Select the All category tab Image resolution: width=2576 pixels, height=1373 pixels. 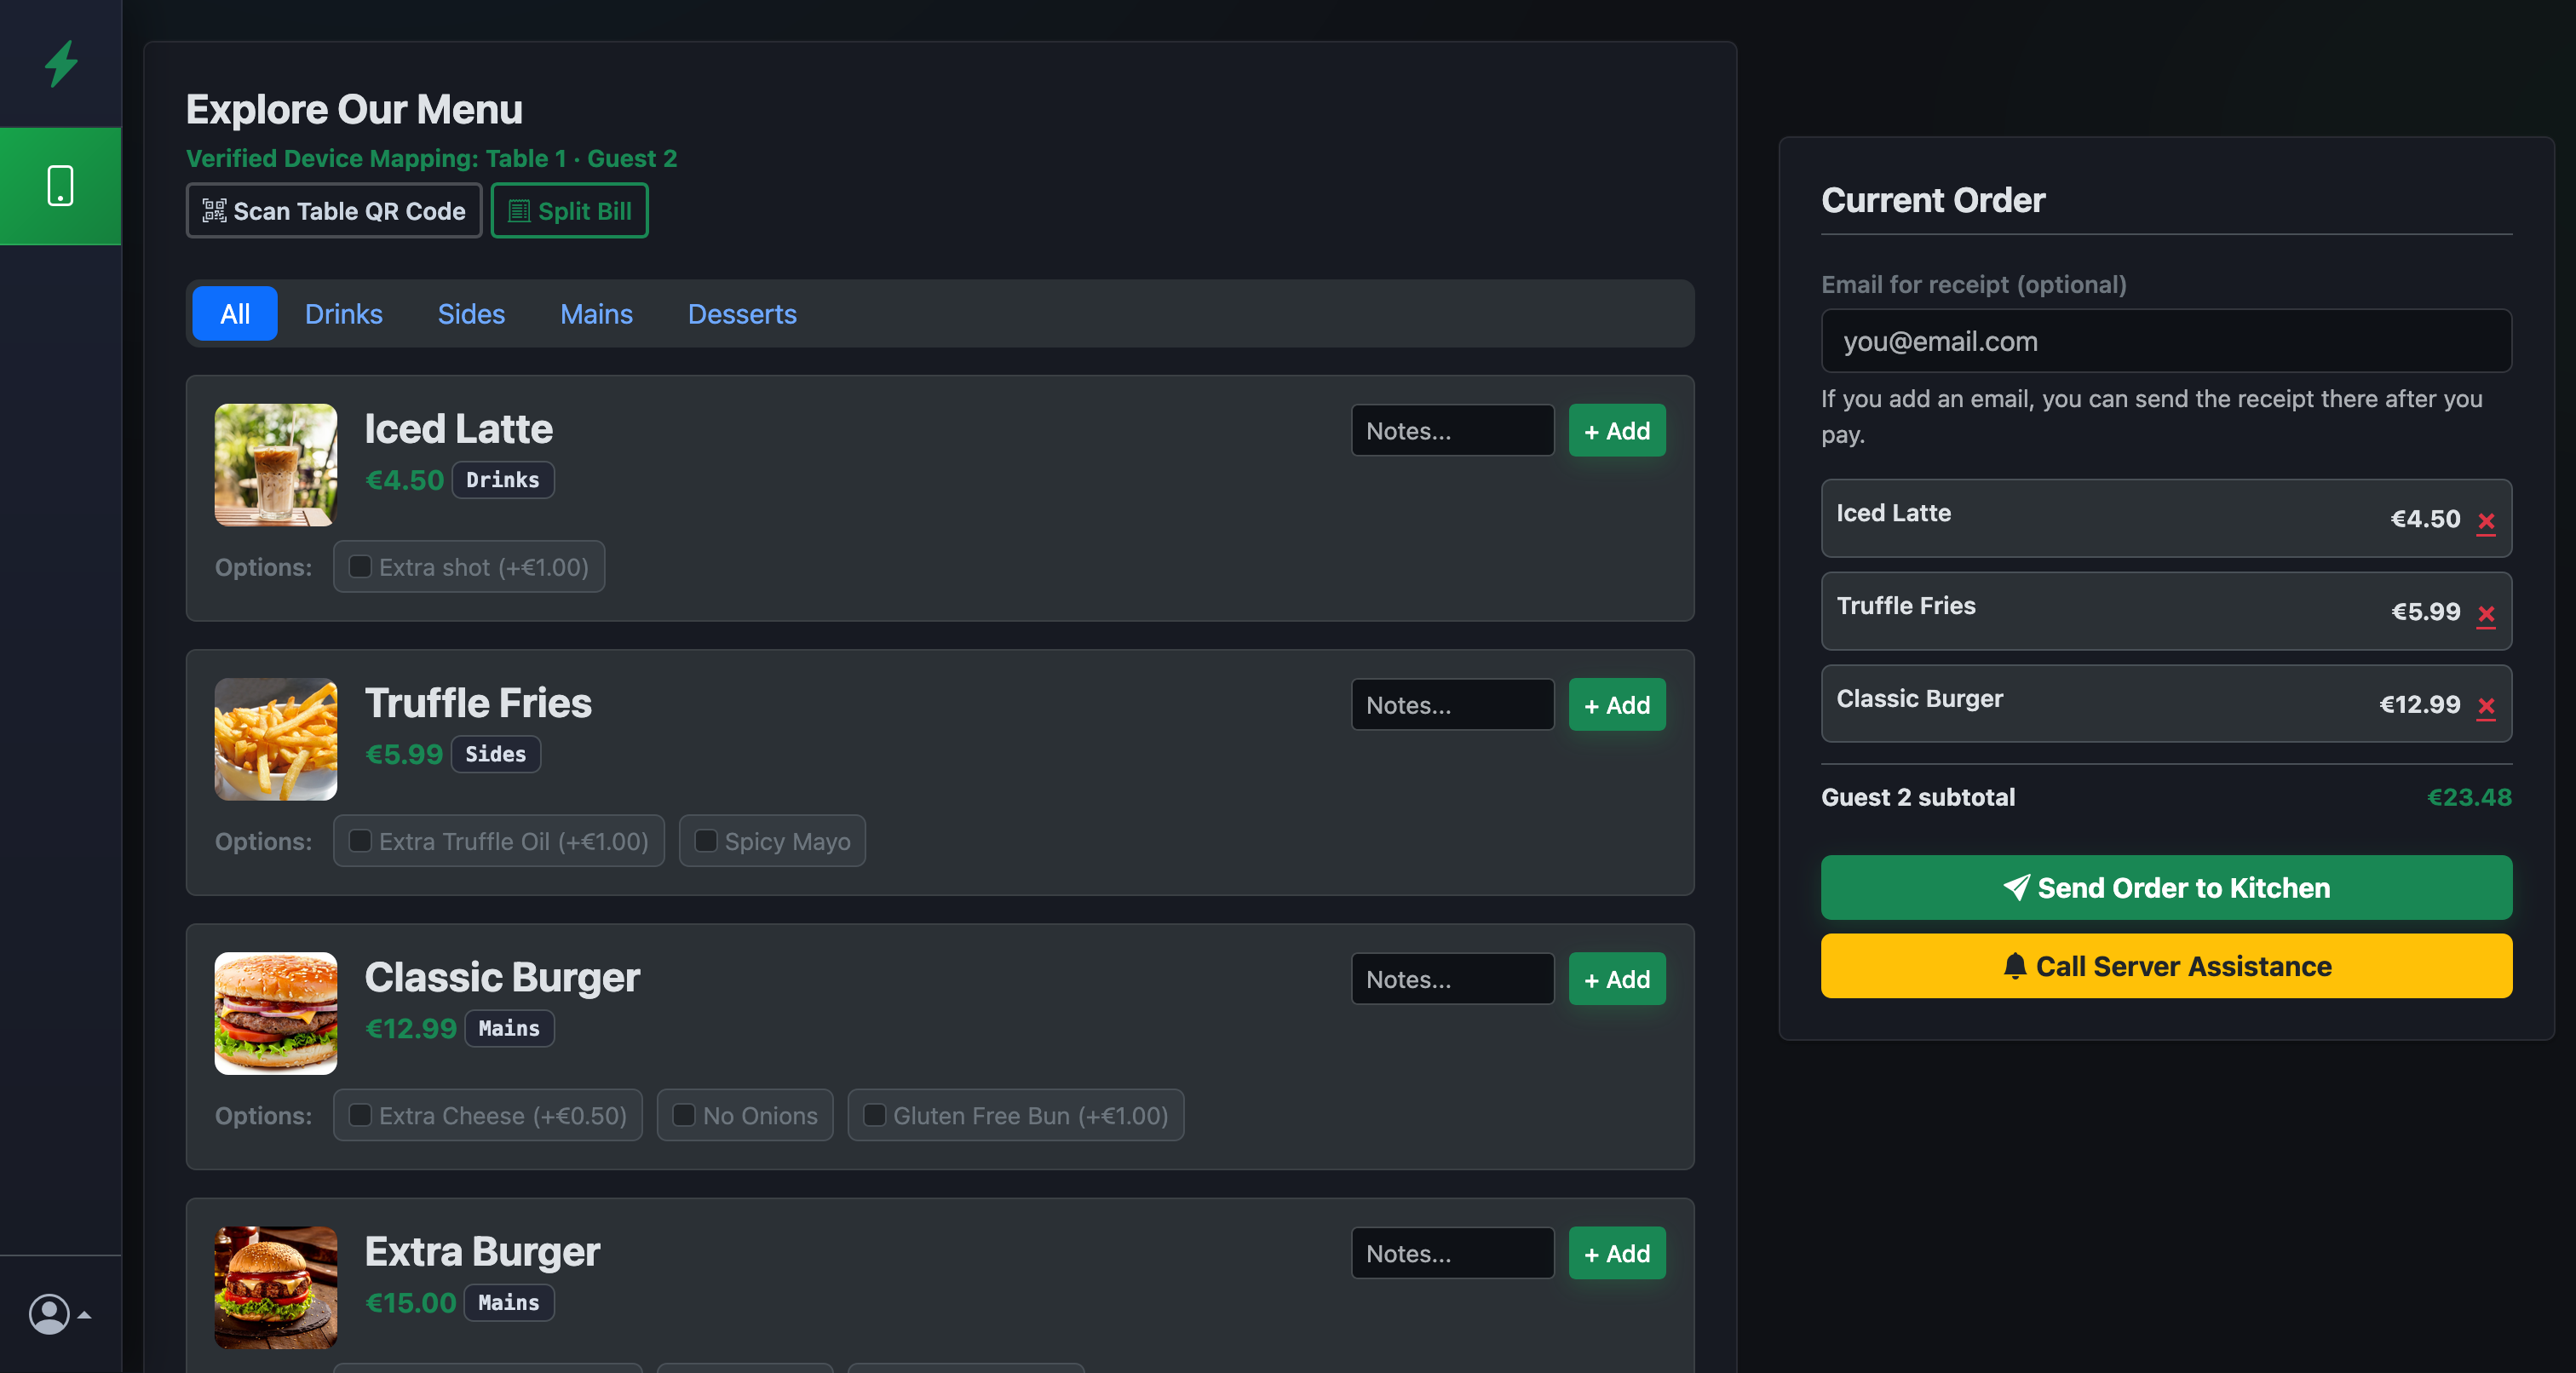tap(235, 314)
